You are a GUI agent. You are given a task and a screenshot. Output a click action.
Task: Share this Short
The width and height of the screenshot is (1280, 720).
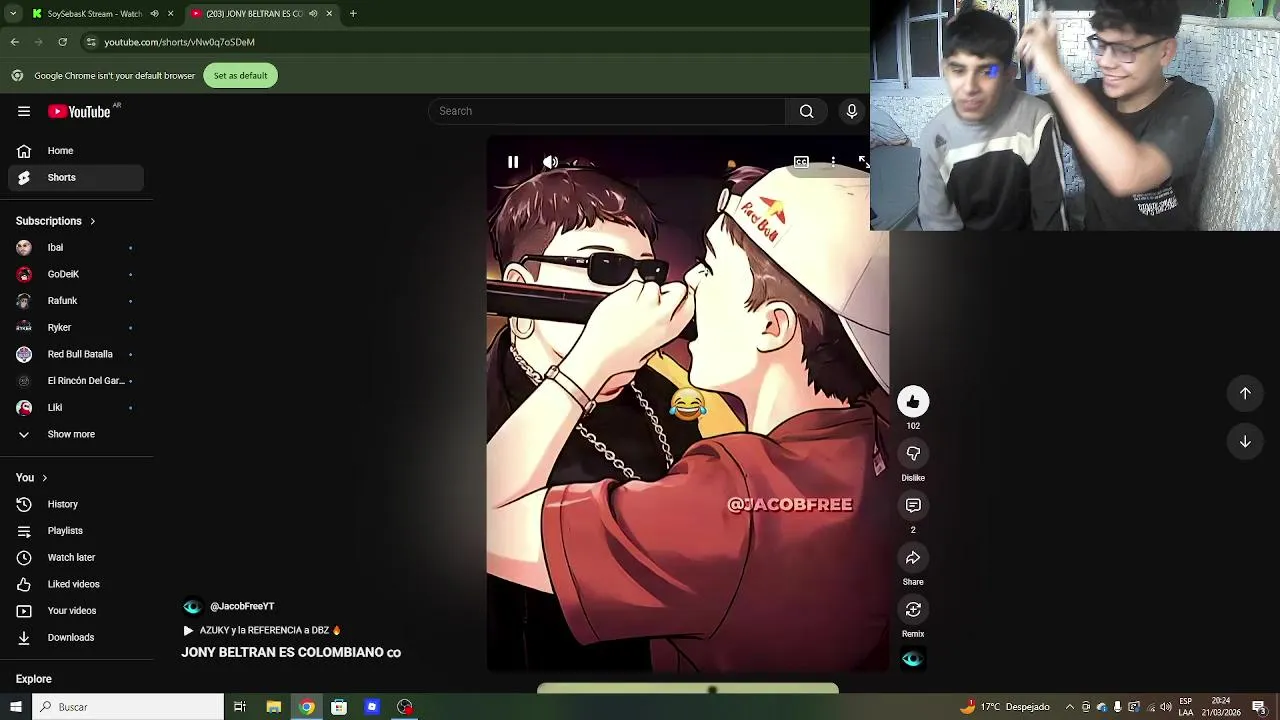coord(913,558)
